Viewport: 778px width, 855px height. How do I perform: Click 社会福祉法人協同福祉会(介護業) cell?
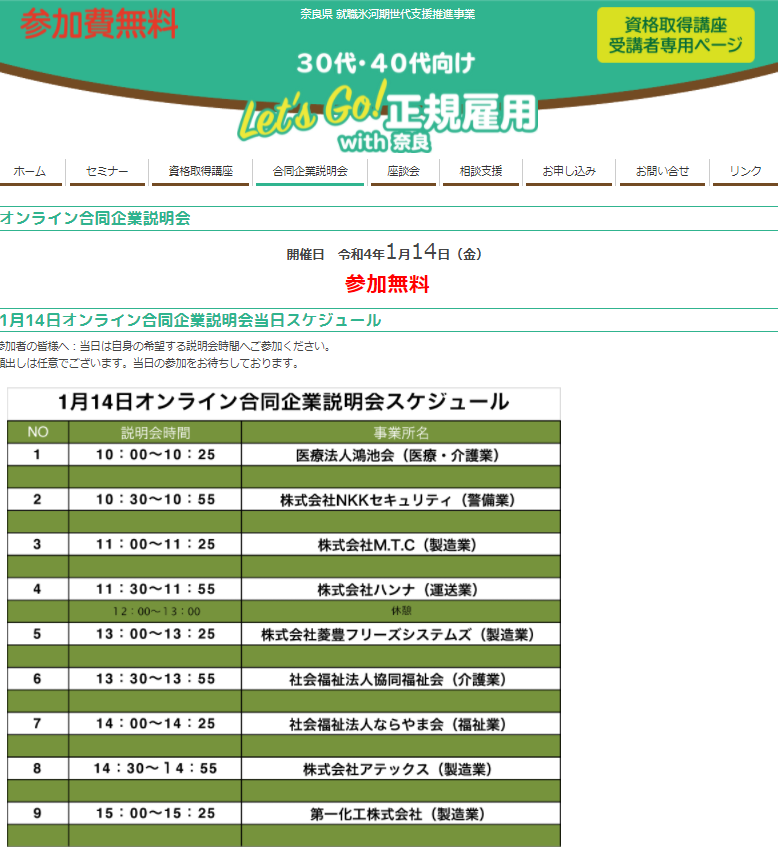click(x=401, y=679)
